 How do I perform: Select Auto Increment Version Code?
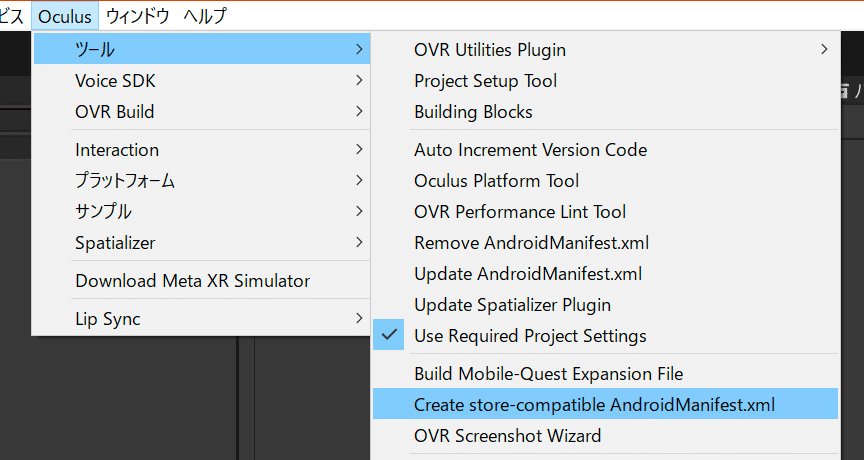click(530, 150)
